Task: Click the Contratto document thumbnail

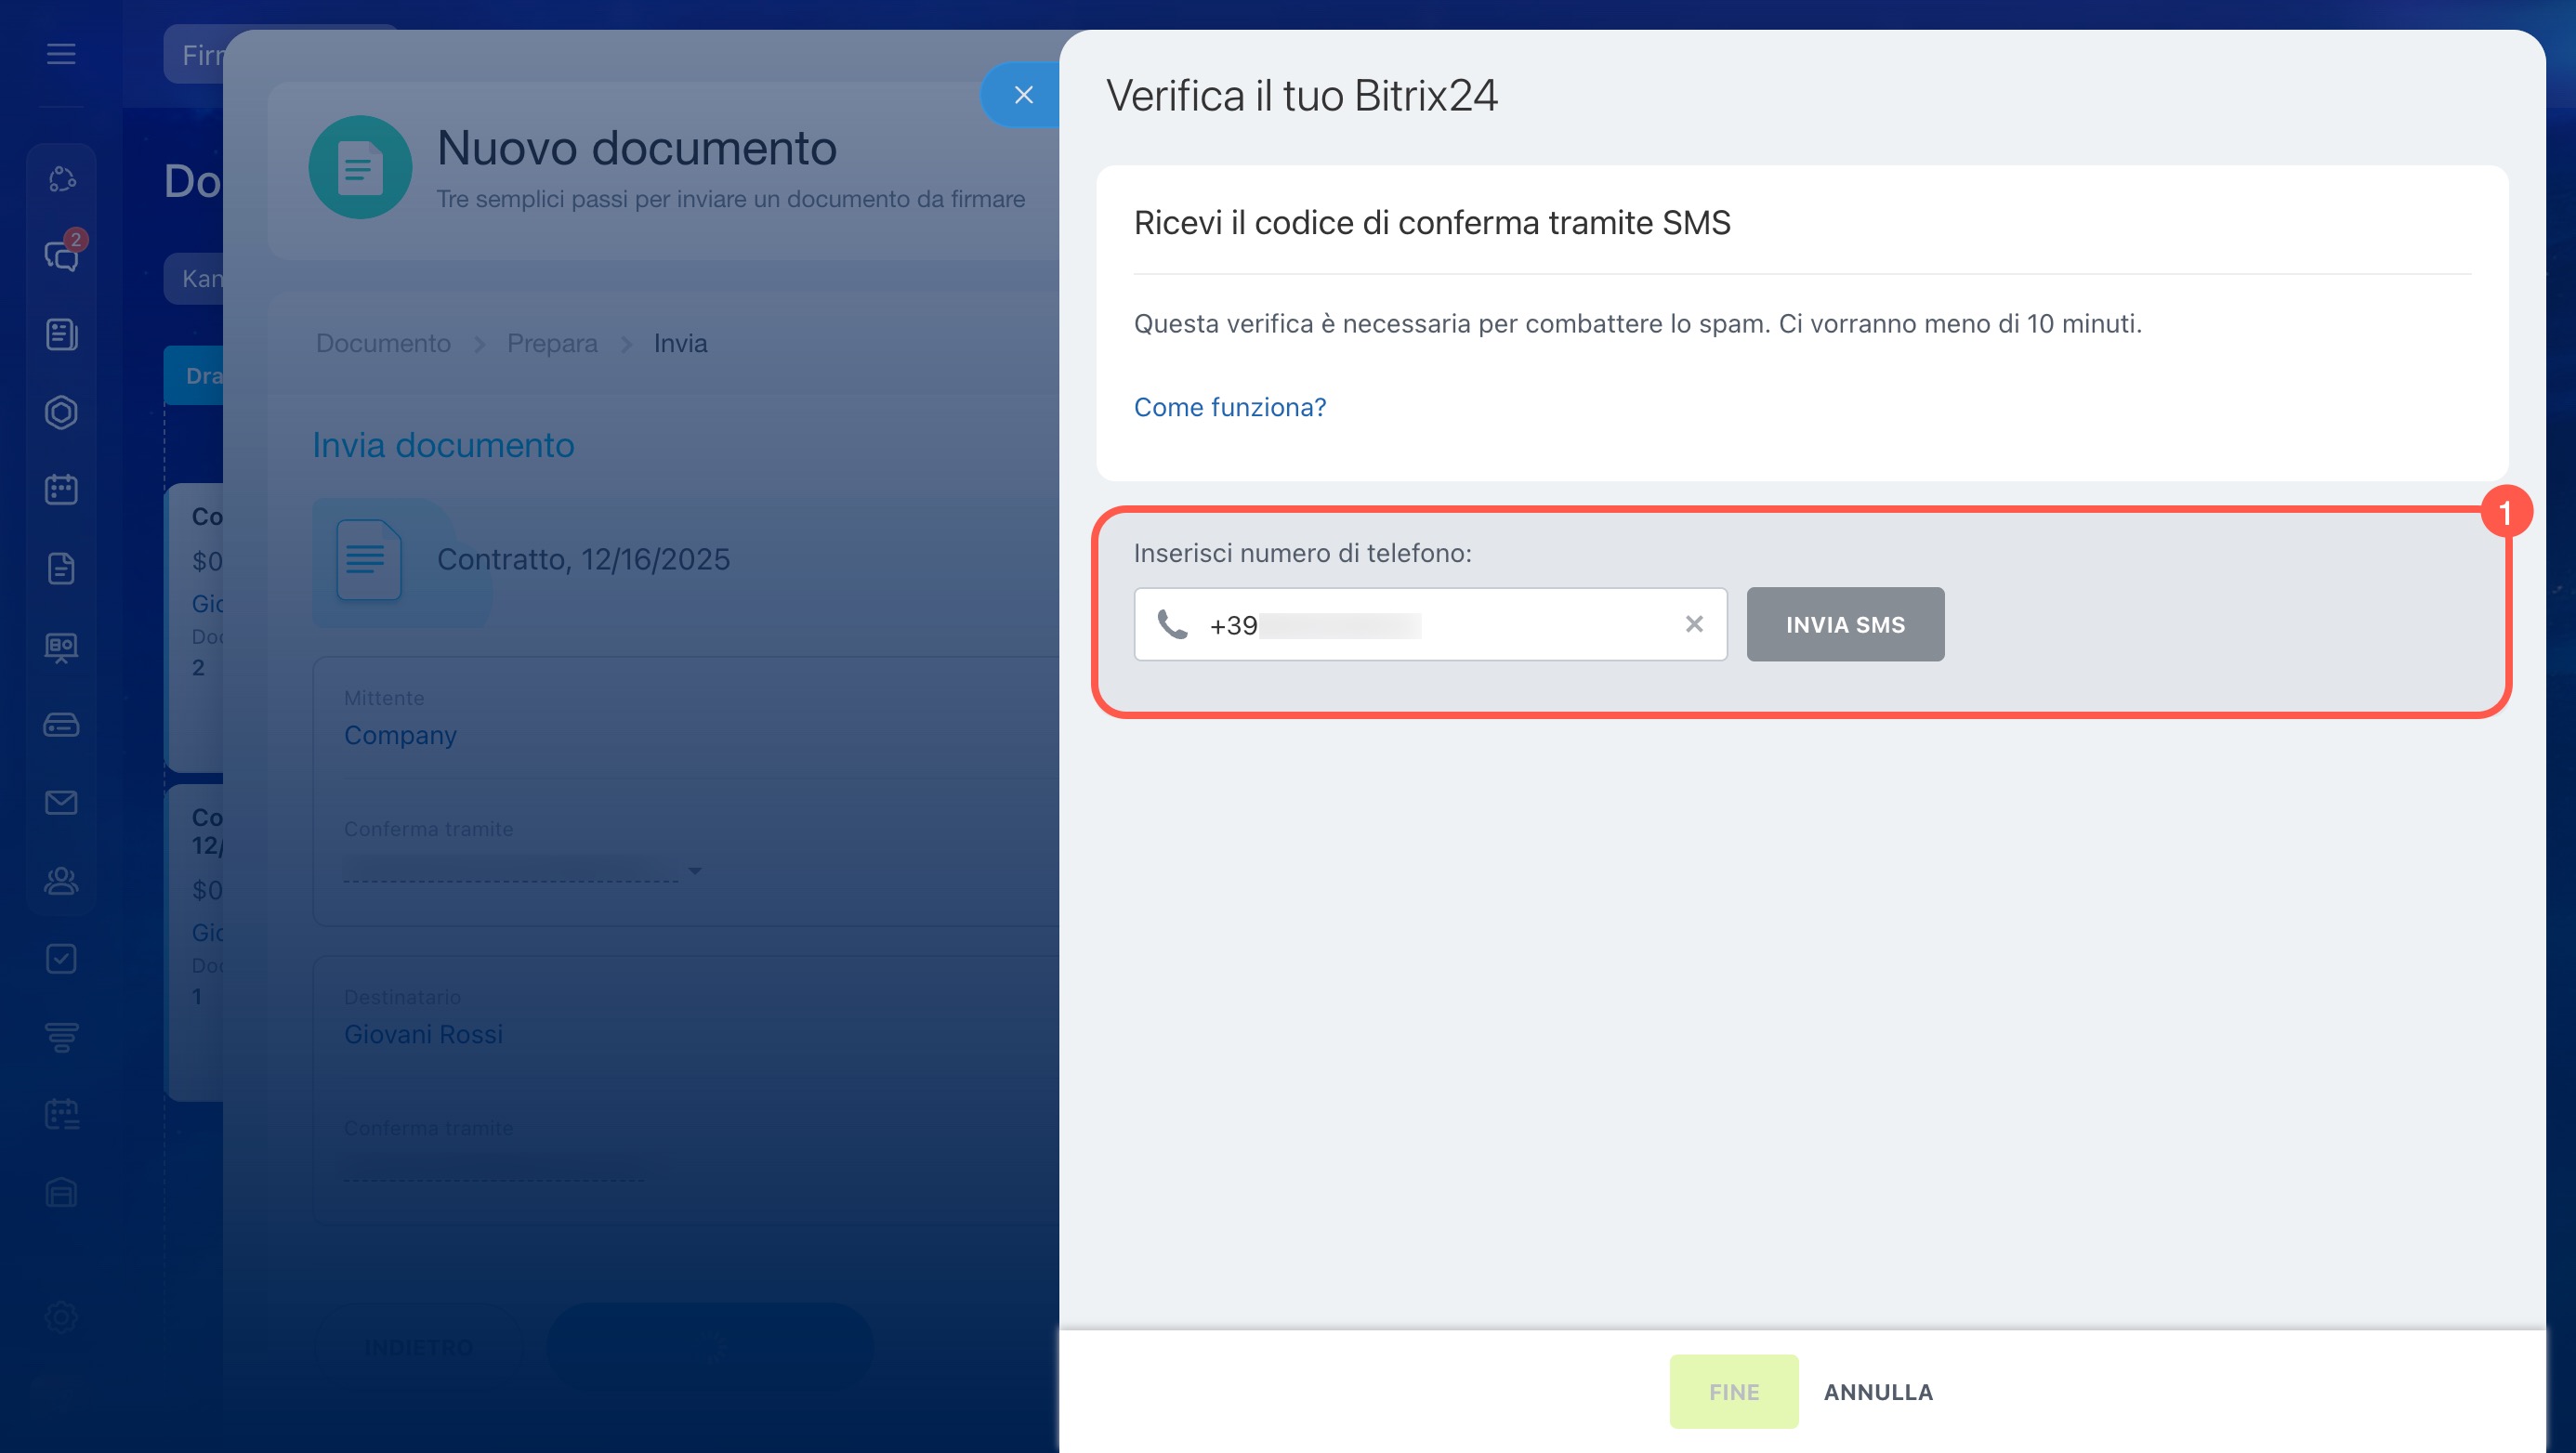Action: tap(368, 560)
